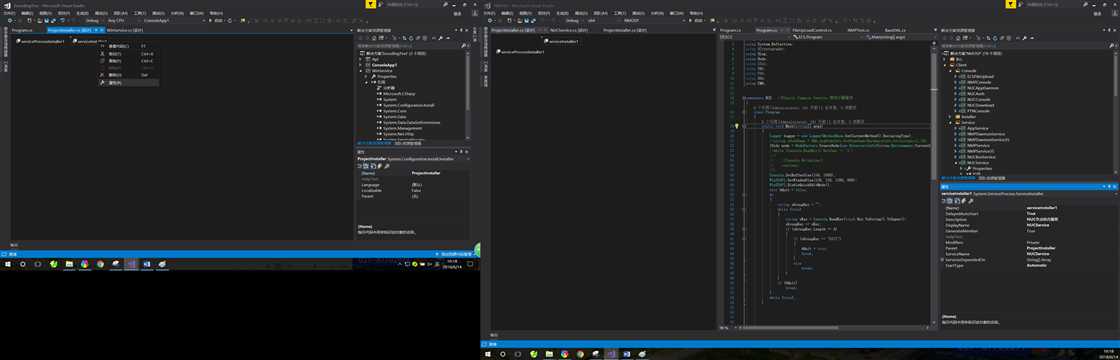The image size is (1120, 360).
Task: Click the Property Pages wrench in left Properties panel
Action: 387,166
